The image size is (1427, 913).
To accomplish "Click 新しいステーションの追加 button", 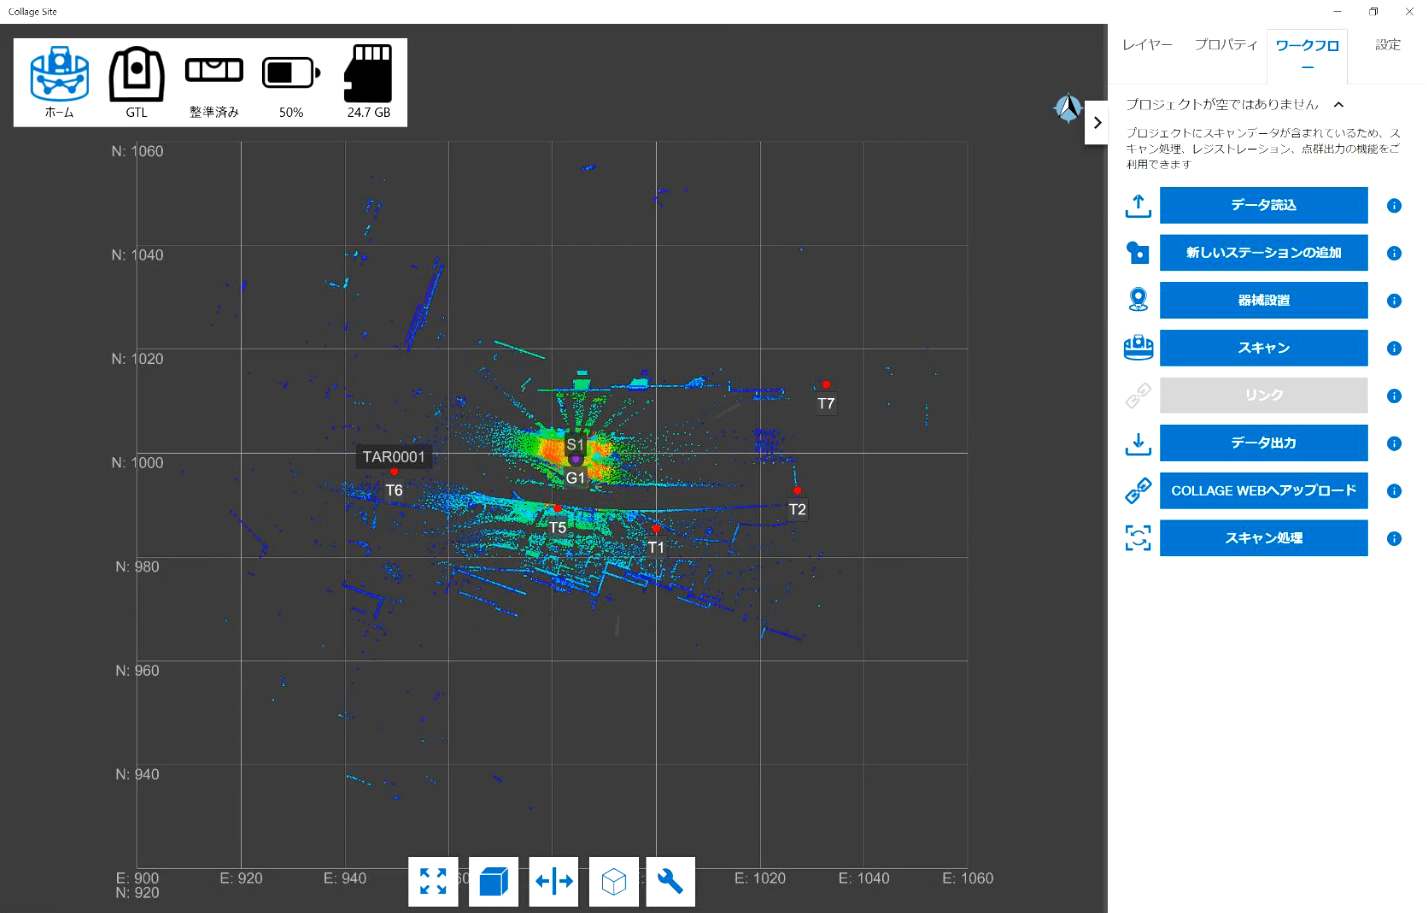I will [x=1263, y=253].
